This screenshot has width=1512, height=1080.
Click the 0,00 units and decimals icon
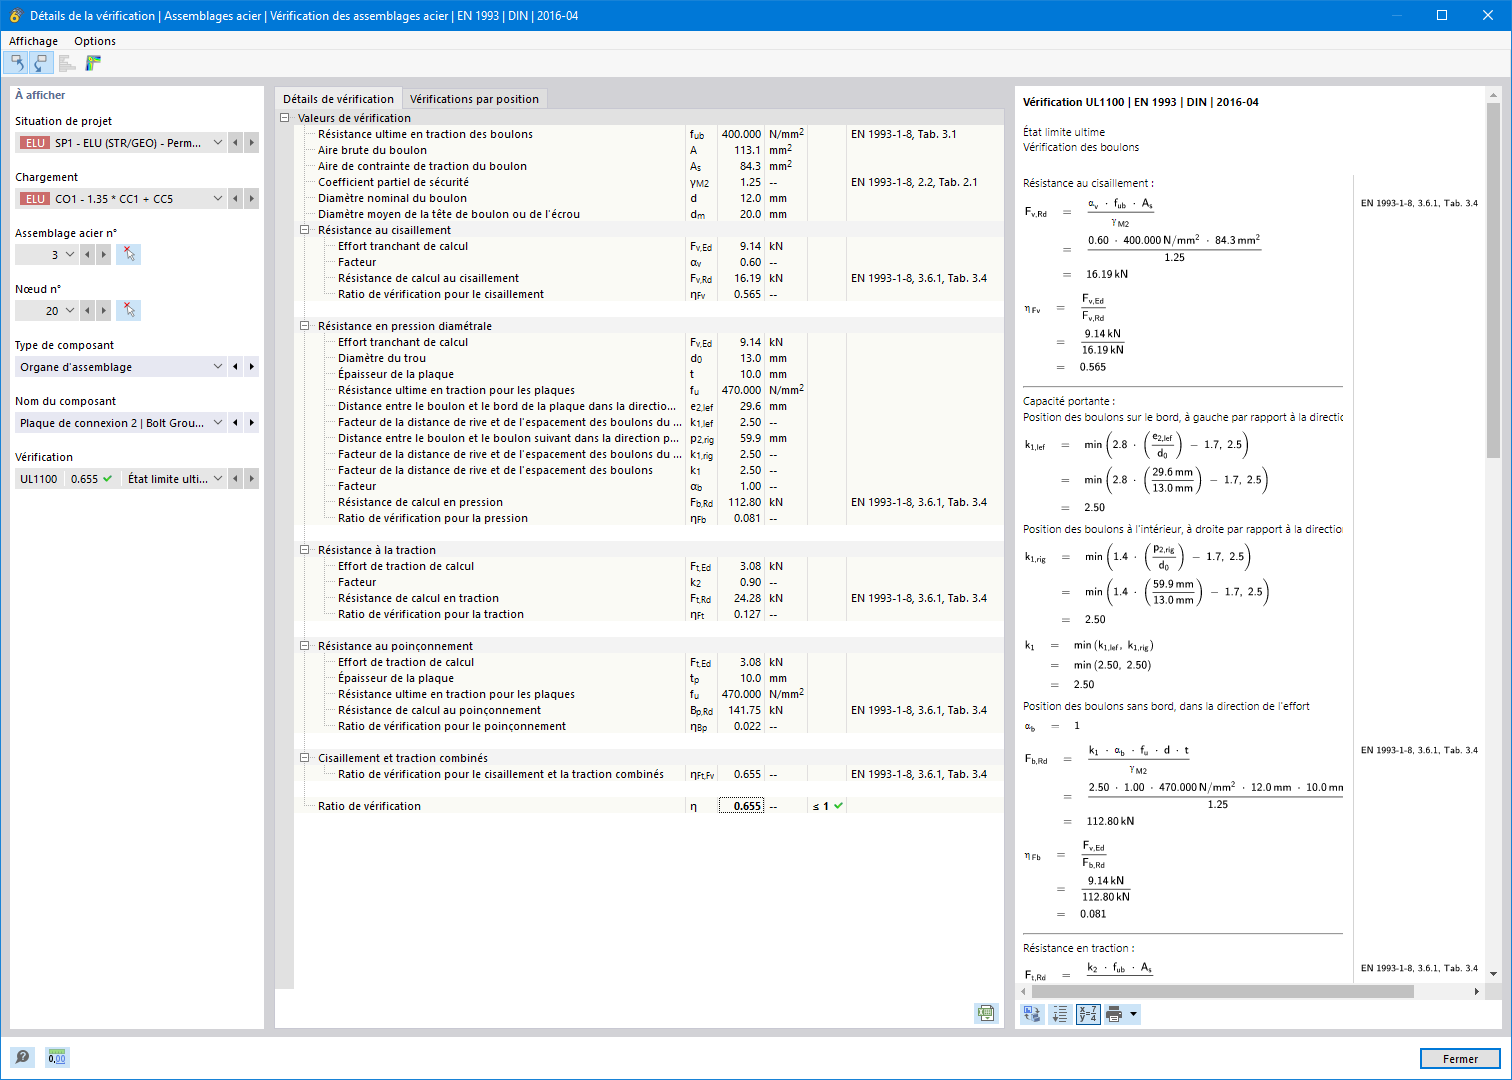(57, 1057)
